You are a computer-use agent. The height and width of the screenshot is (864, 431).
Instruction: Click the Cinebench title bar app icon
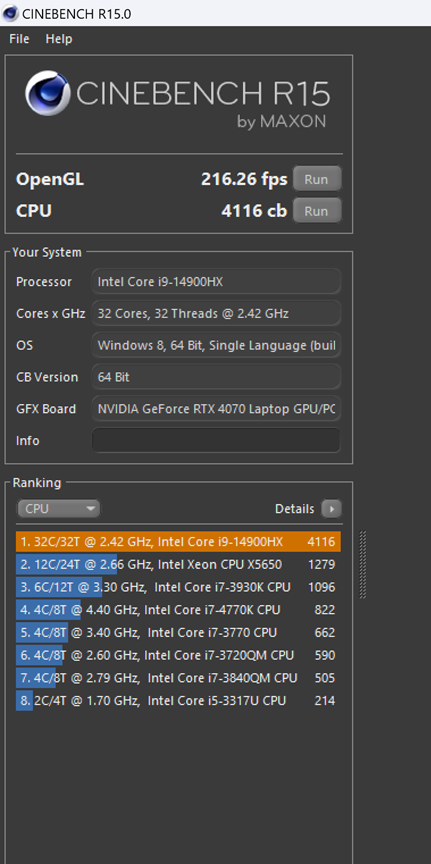click(10, 13)
